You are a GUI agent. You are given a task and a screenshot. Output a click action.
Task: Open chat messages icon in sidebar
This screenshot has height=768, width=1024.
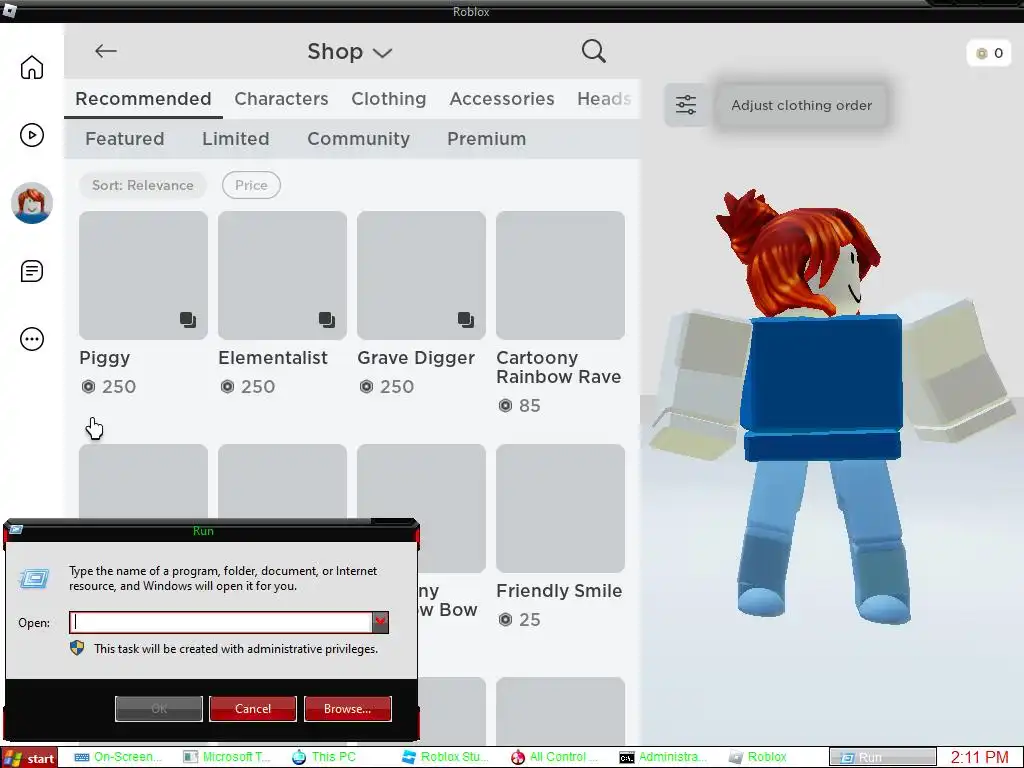pos(31,271)
